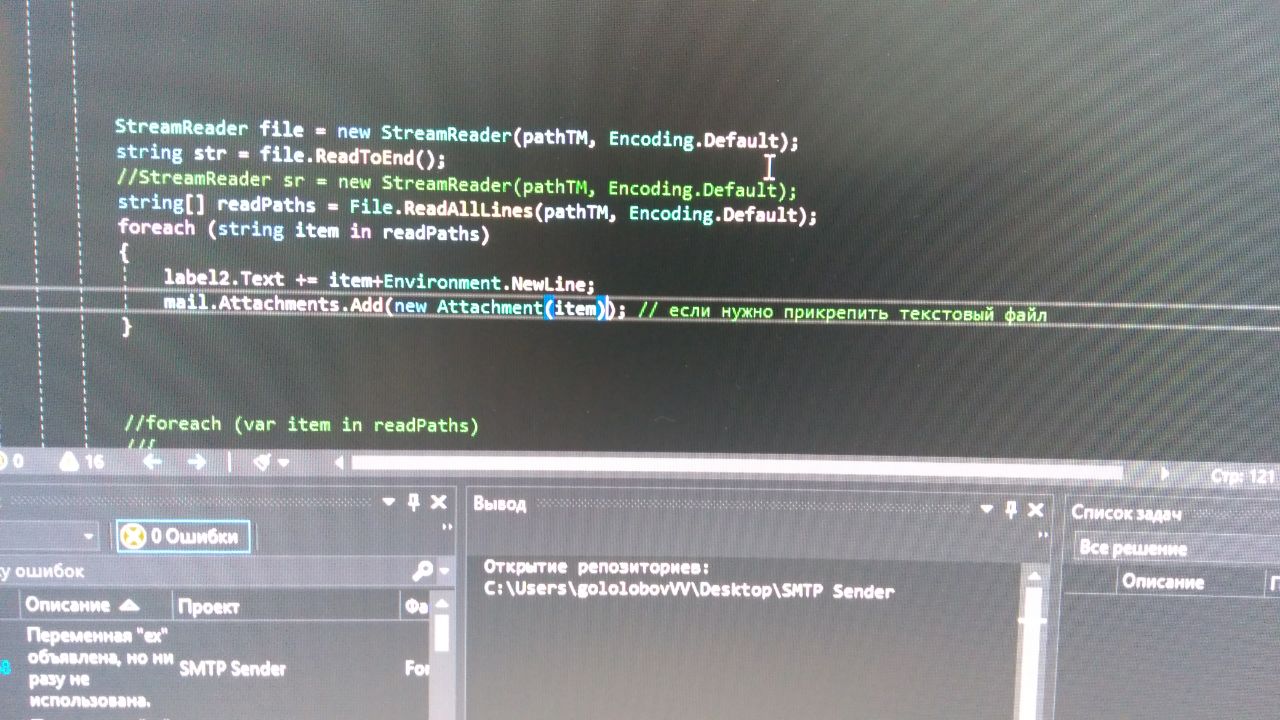
Task: Click 'File.ReadAllLines' in the code
Action: [441, 209]
